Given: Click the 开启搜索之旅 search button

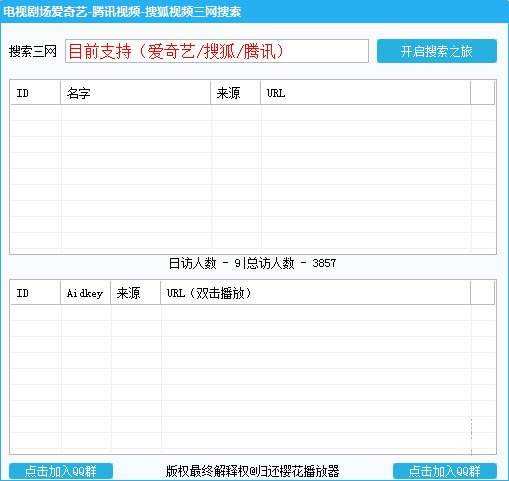Looking at the screenshot, I should point(437,51).
